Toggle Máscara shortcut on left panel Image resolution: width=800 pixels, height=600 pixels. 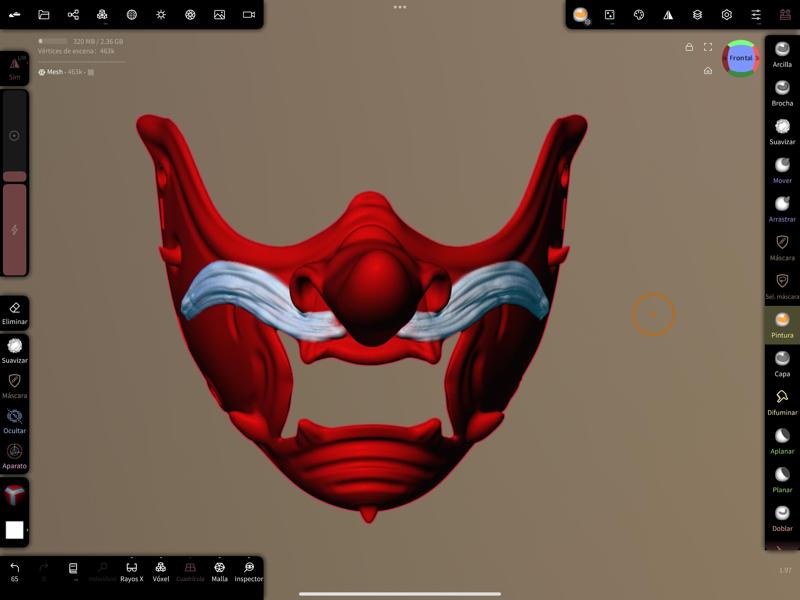(x=14, y=386)
